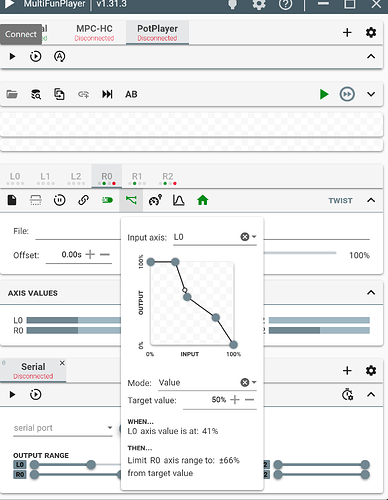Close the Serial output tab
The height and width of the screenshot is (500, 388).
[62, 363]
